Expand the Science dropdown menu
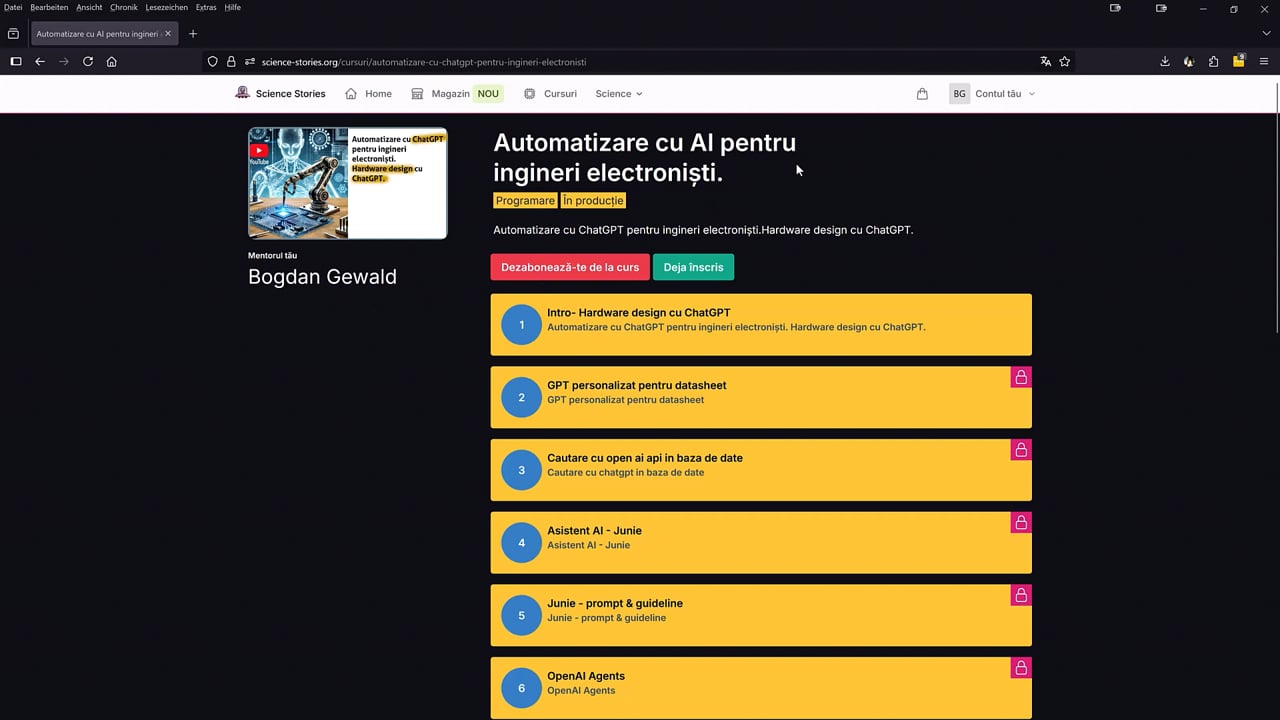The image size is (1280, 720). pos(619,94)
